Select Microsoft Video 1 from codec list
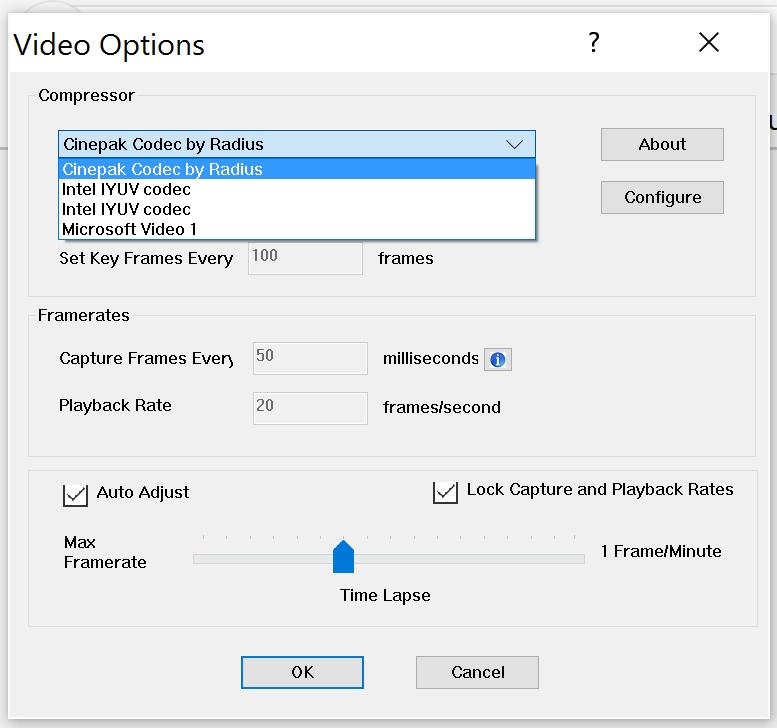This screenshot has height=728, width=777. click(x=130, y=229)
